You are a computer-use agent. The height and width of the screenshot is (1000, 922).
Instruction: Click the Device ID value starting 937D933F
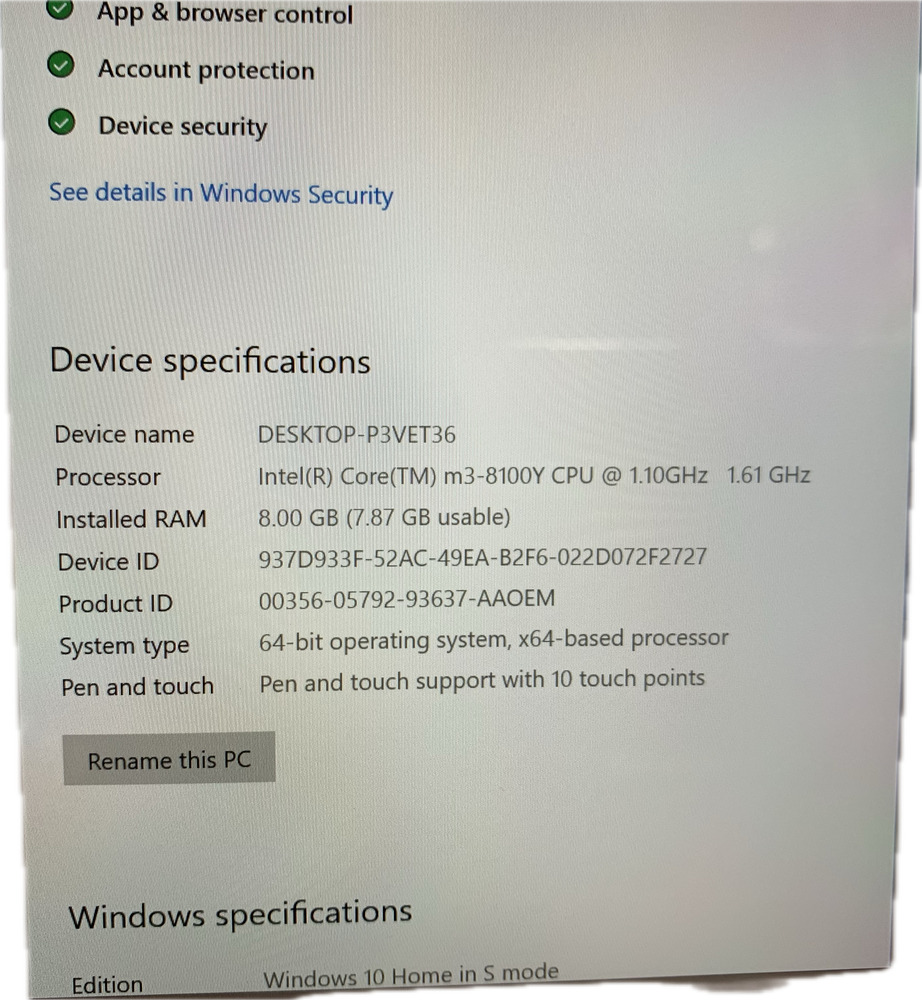pyautogui.click(x=482, y=558)
